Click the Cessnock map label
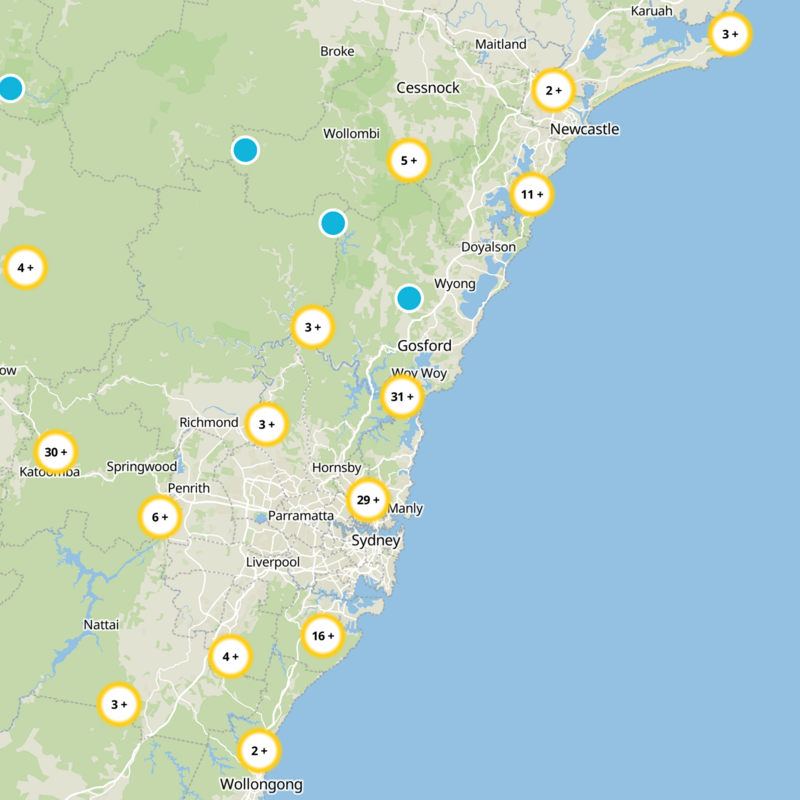 coord(428,88)
